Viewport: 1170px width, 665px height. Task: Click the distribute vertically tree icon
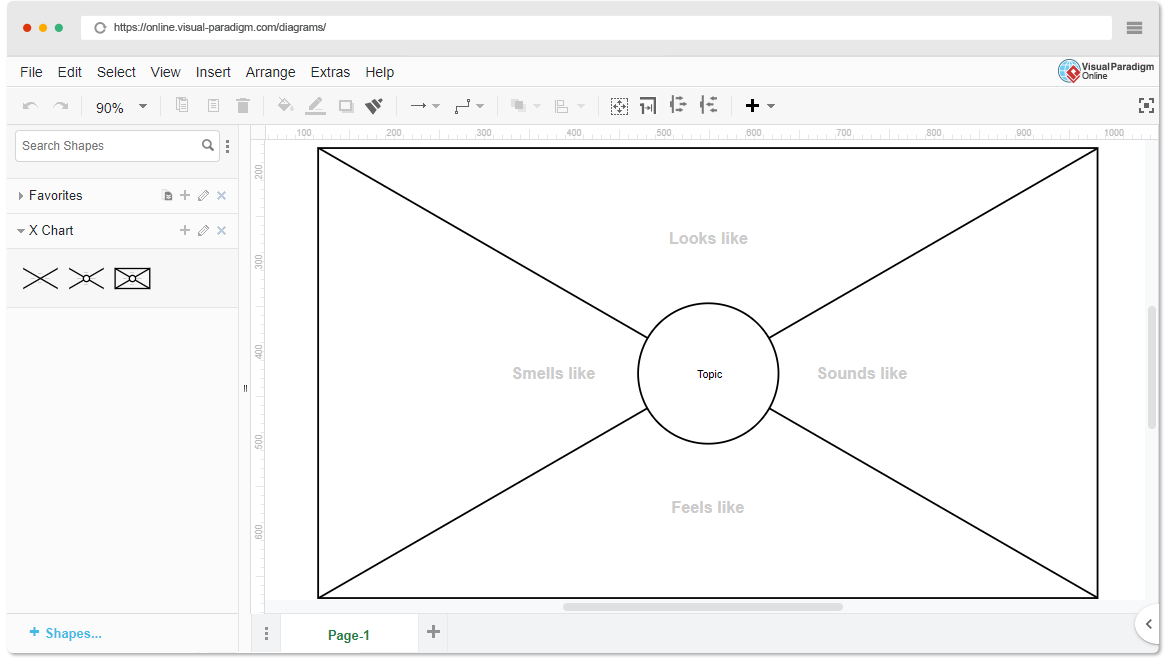point(708,105)
